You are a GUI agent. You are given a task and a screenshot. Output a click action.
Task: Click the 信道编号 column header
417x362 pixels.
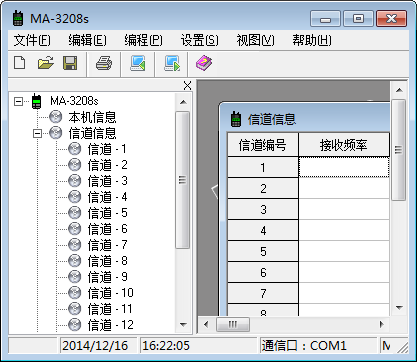coord(263,145)
